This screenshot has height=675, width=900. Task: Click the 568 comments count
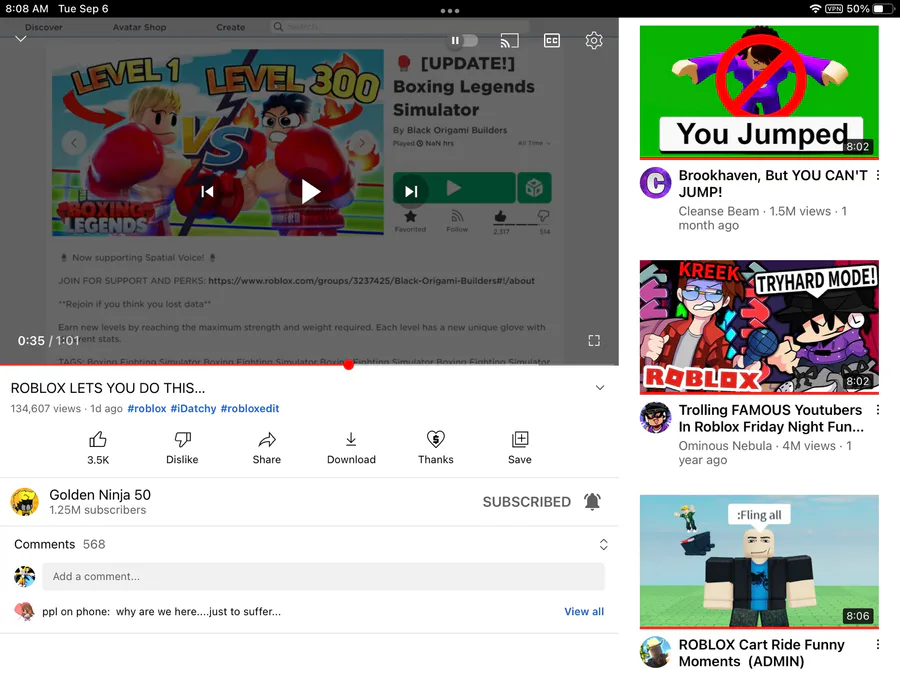(x=94, y=544)
